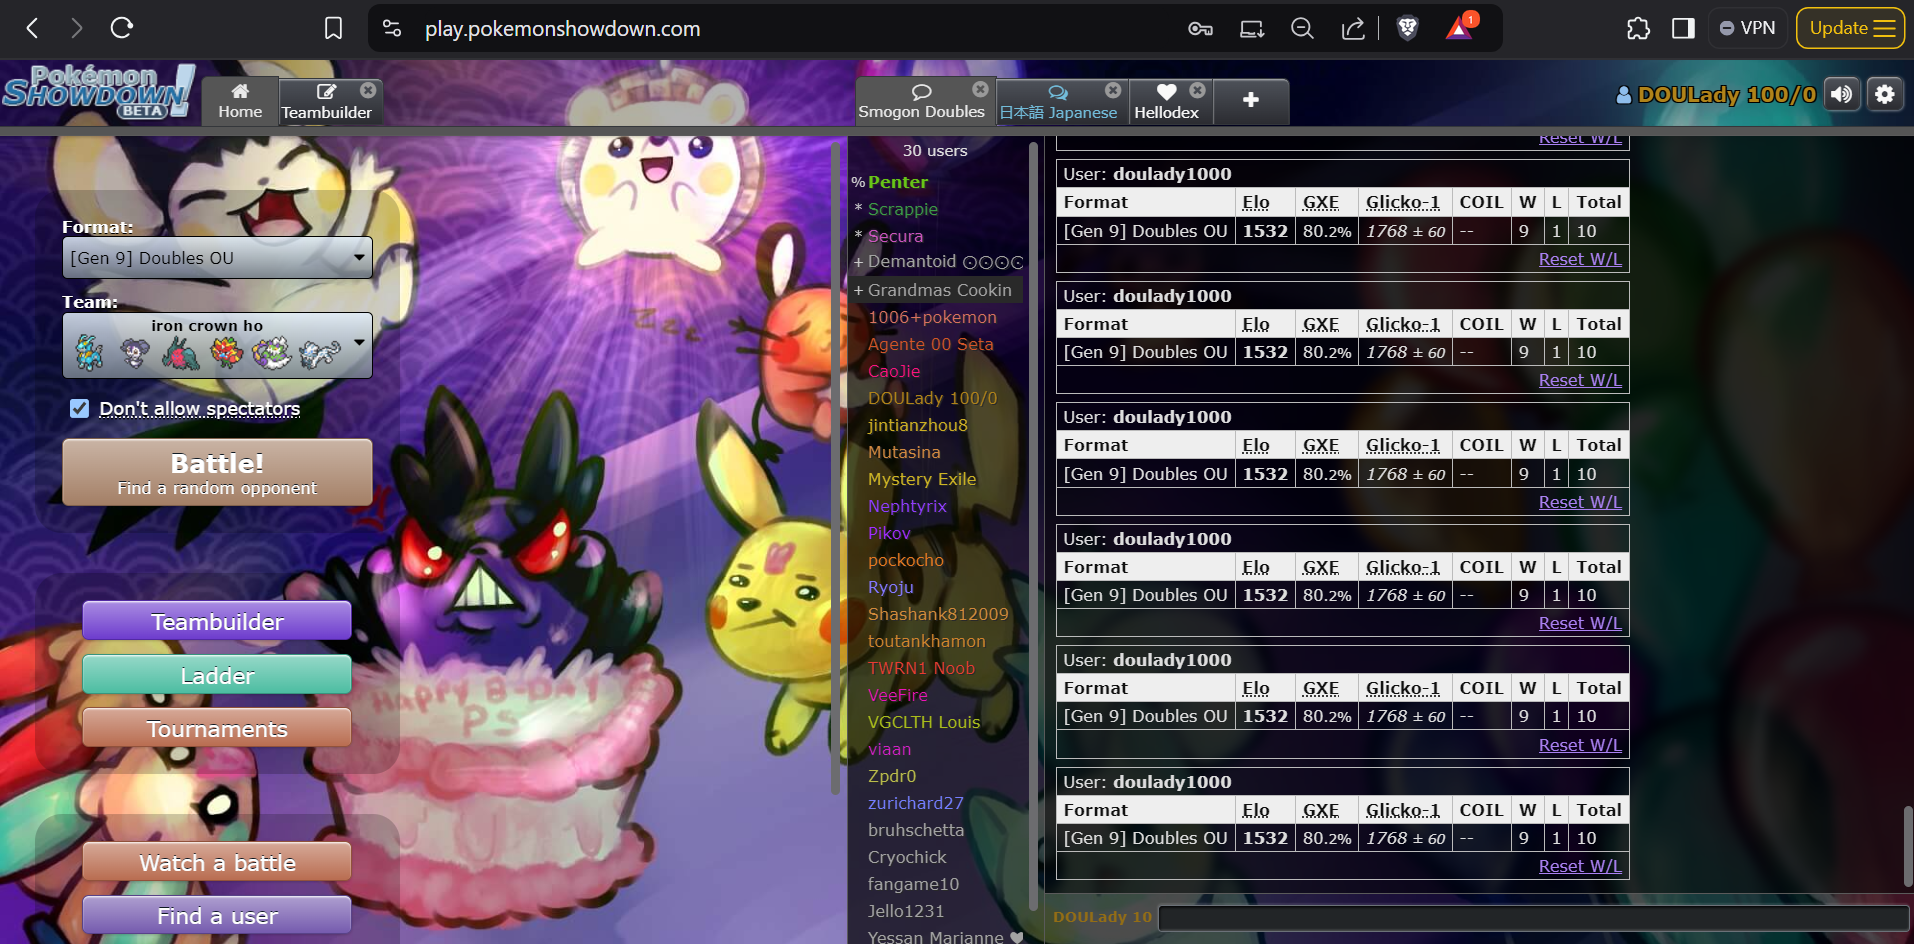Go back with browser back arrow
1914x944 pixels.
pyautogui.click(x=32, y=28)
